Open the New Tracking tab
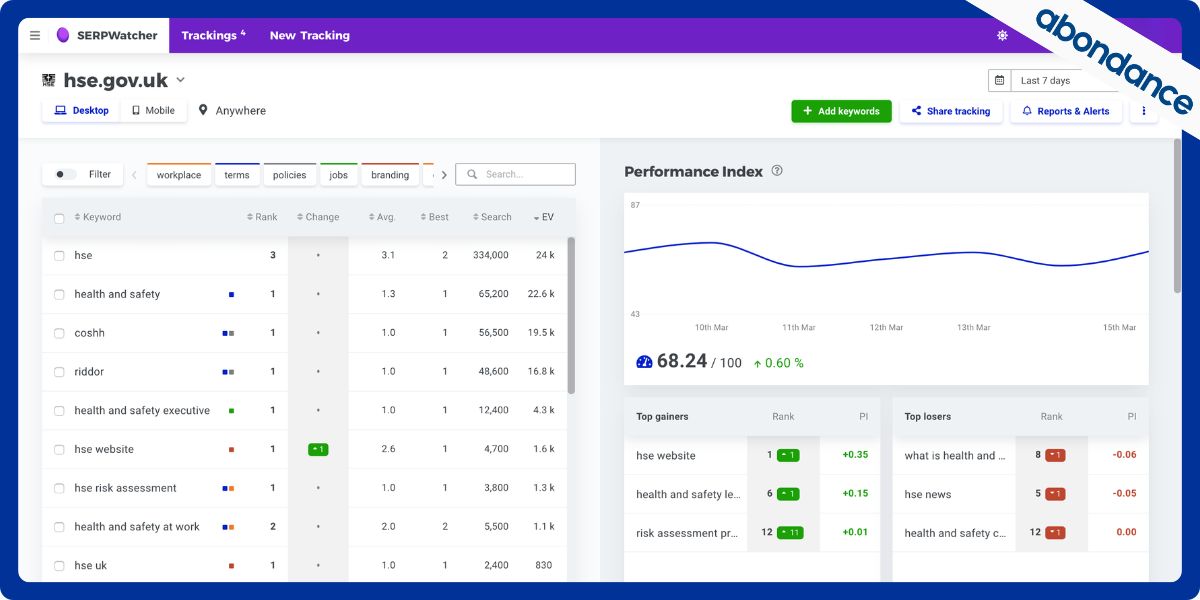Image resolution: width=1200 pixels, height=600 pixels. click(x=310, y=35)
